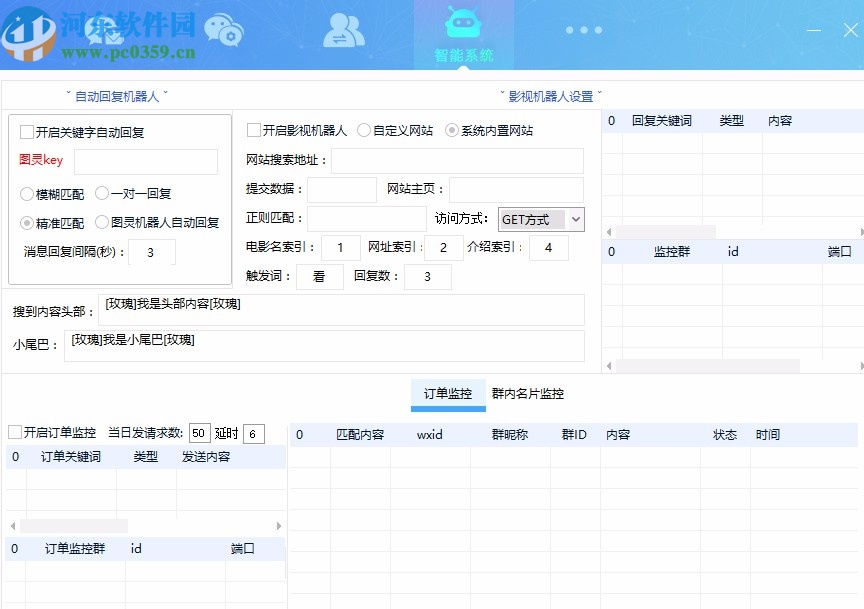Viewport: 864px width, 609px height.
Task: Click the 搜到内容头部 text box
Action: point(341,310)
